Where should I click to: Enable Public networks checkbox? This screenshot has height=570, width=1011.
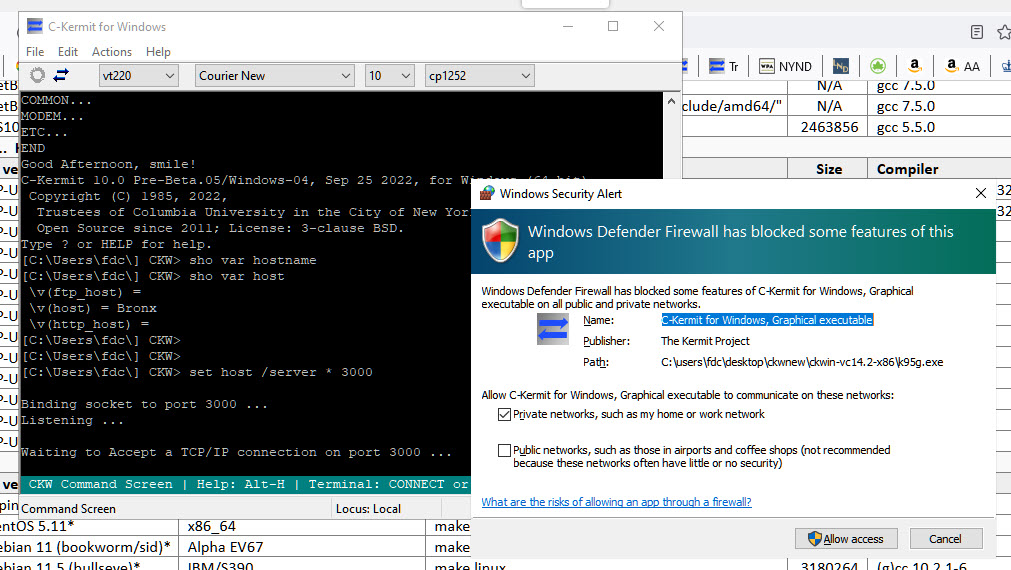click(x=504, y=450)
